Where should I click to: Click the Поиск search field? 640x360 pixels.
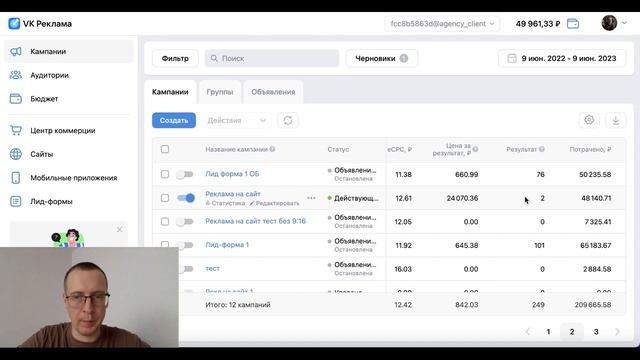[272, 58]
